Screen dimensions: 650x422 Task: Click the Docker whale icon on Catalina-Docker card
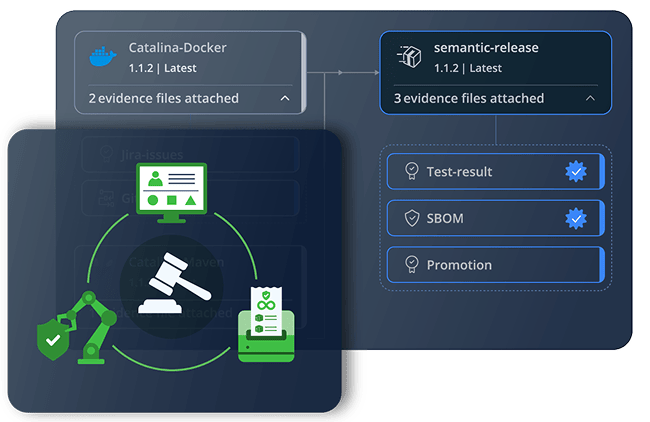point(103,56)
